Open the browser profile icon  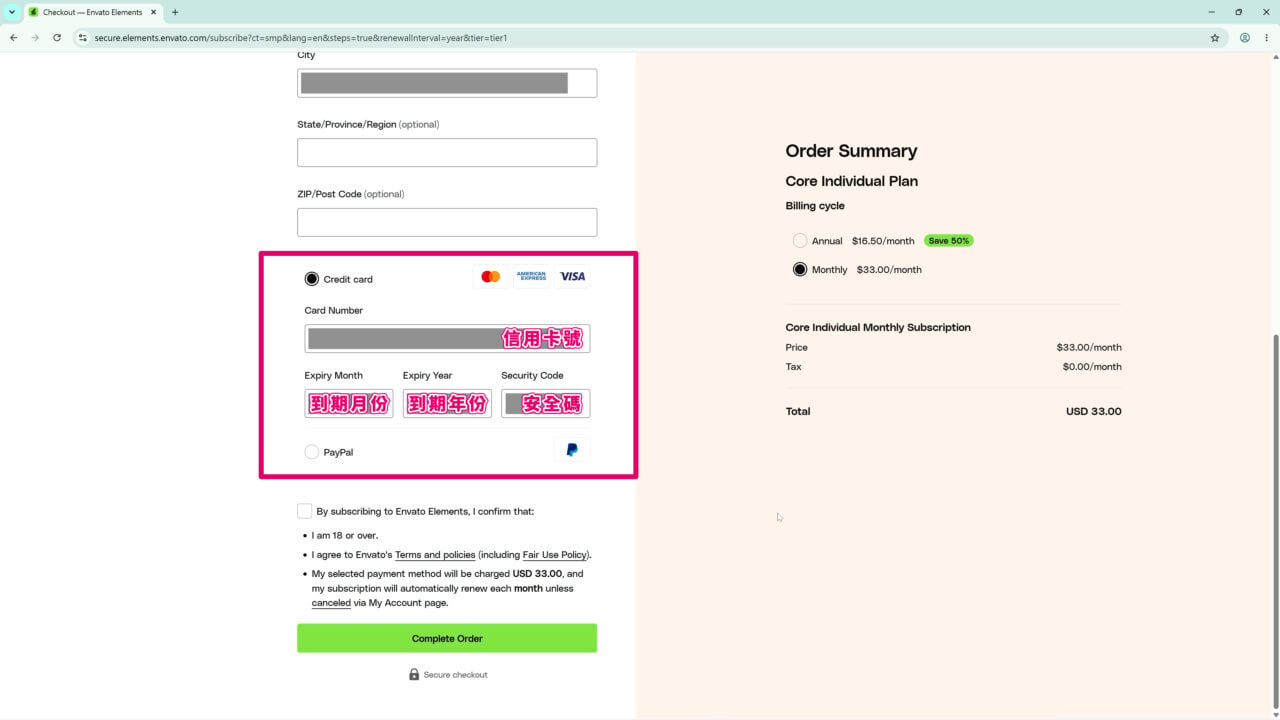point(1245,38)
